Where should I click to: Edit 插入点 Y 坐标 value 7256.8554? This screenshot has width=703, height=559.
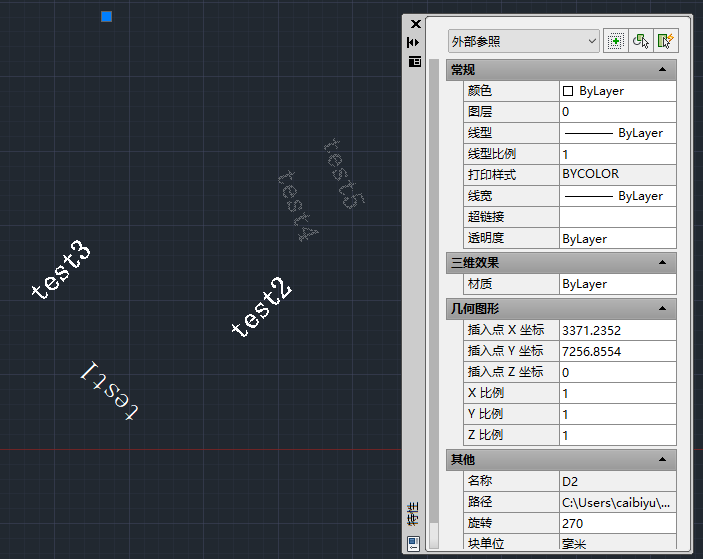617,351
